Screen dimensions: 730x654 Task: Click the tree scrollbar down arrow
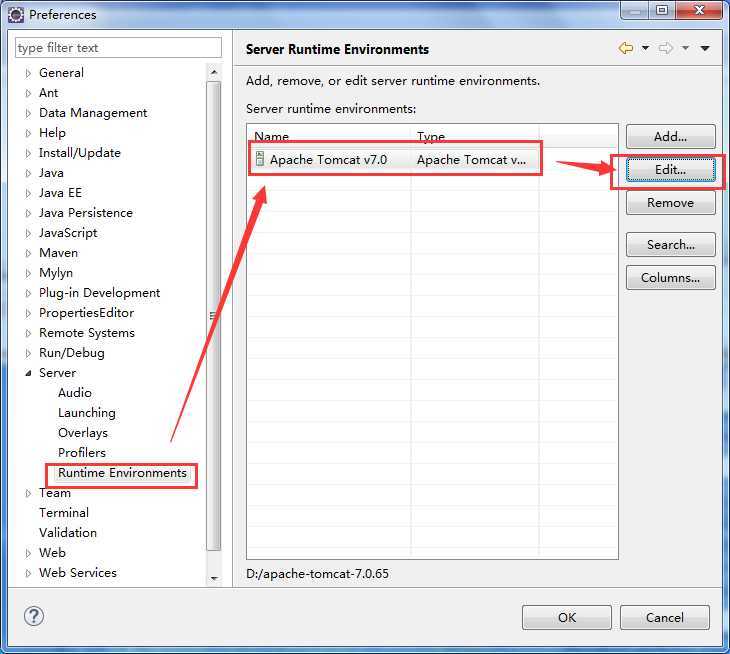pyautogui.click(x=214, y=578)
